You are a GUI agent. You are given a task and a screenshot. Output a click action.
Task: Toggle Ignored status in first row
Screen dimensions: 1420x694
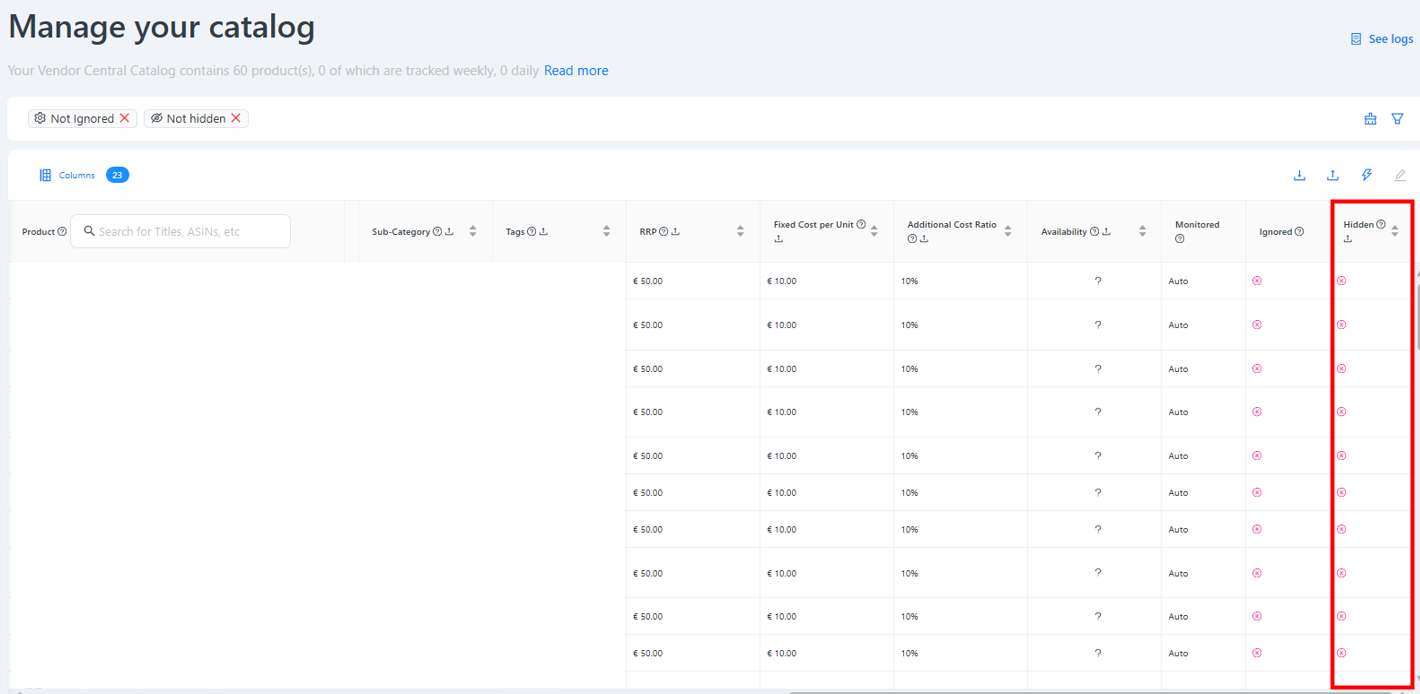click(1257, 281)
